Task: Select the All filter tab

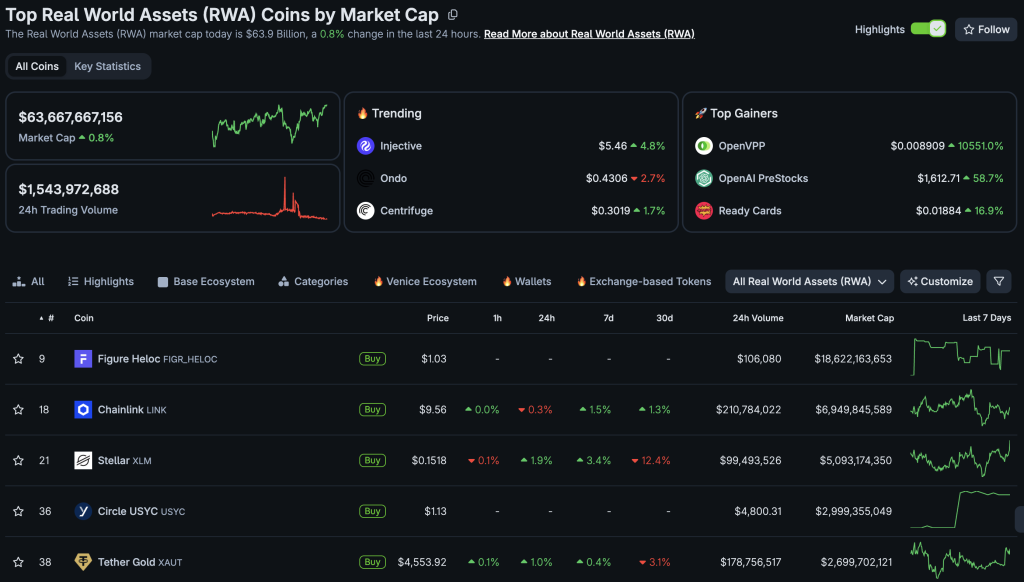Action: tap(29, 282)
